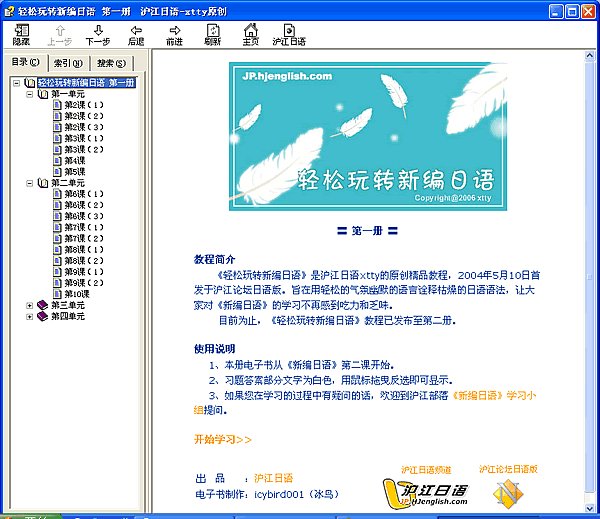Click the open book icon of 第二单元
Image resolution: width=600 pixels, height=519 pixels.
click(43, 183)
